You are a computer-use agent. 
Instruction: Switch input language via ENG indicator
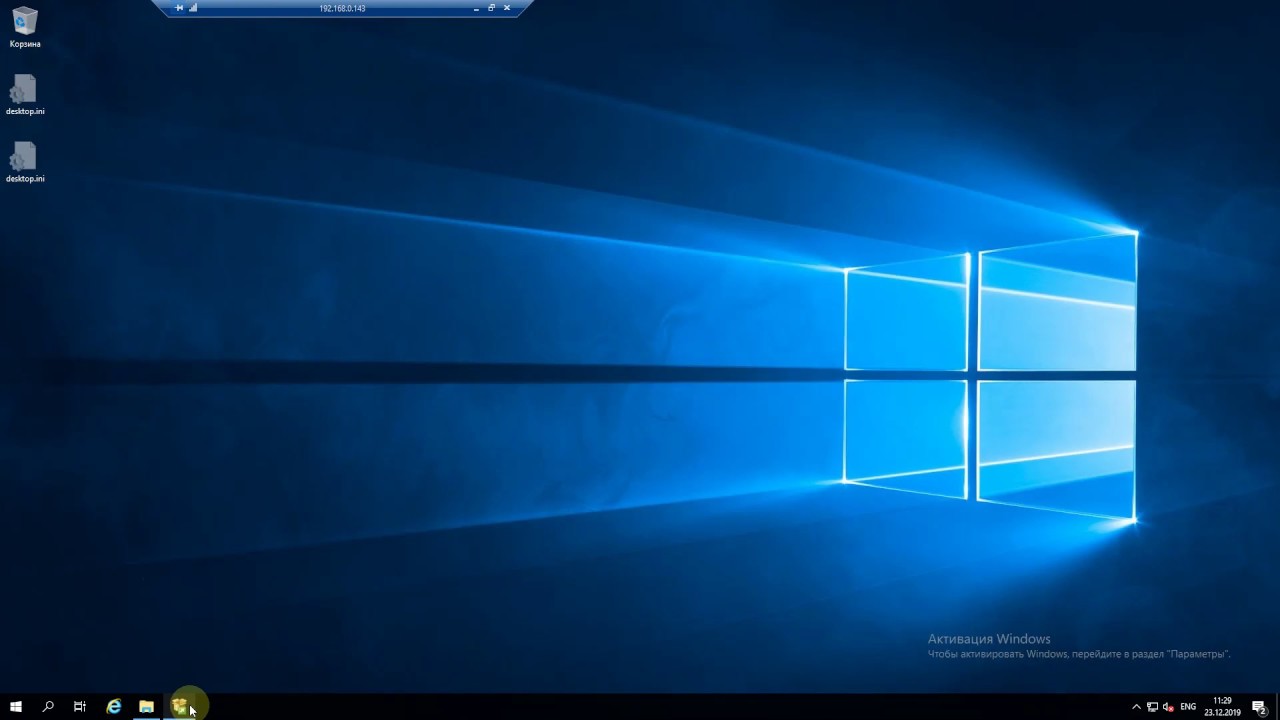point(1188,707)
